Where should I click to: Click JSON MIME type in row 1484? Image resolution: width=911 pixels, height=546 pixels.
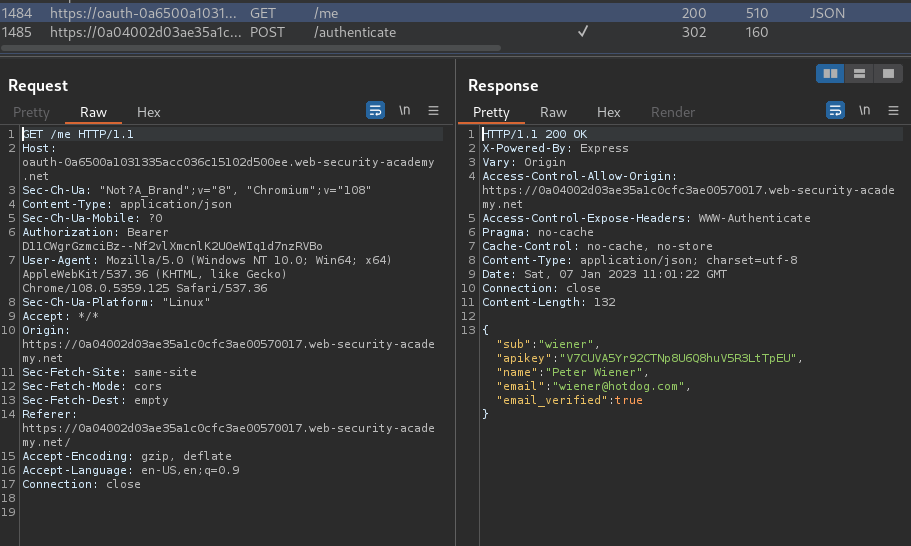pyautogui.click(x=827, y=13)
